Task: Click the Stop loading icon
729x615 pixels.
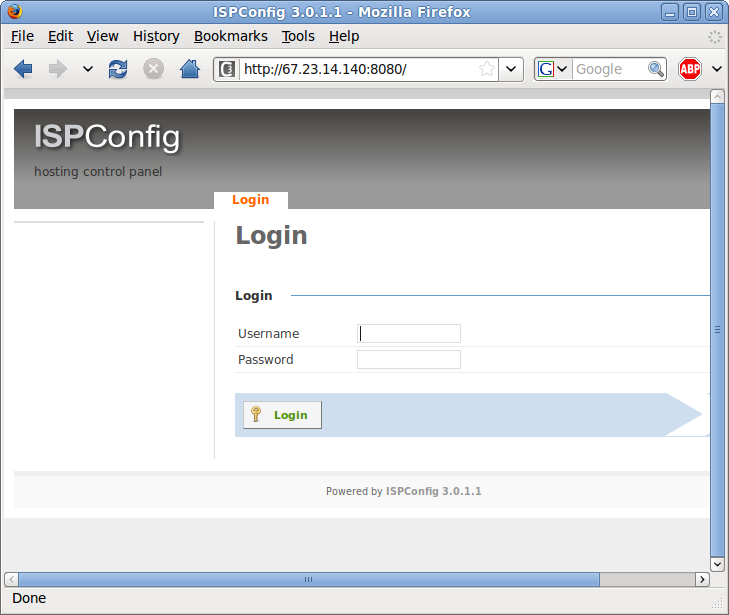Action: pos(153,69)
